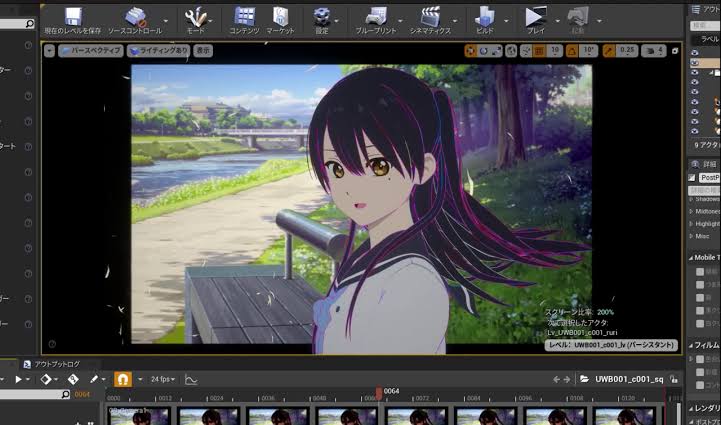Click the sequencer back navigation arrow
The height and width of the screenshot is (425, 721).
click(556, 379)
